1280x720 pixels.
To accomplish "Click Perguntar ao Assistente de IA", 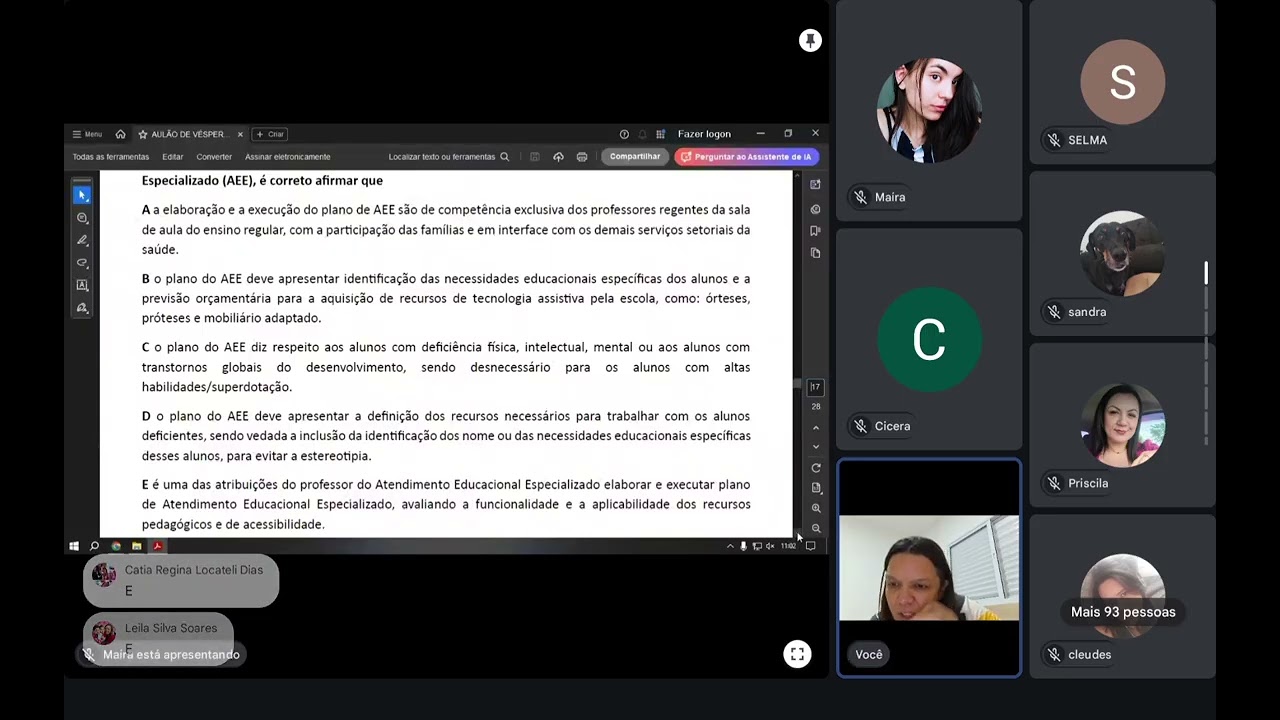I will tap(746, 157).
